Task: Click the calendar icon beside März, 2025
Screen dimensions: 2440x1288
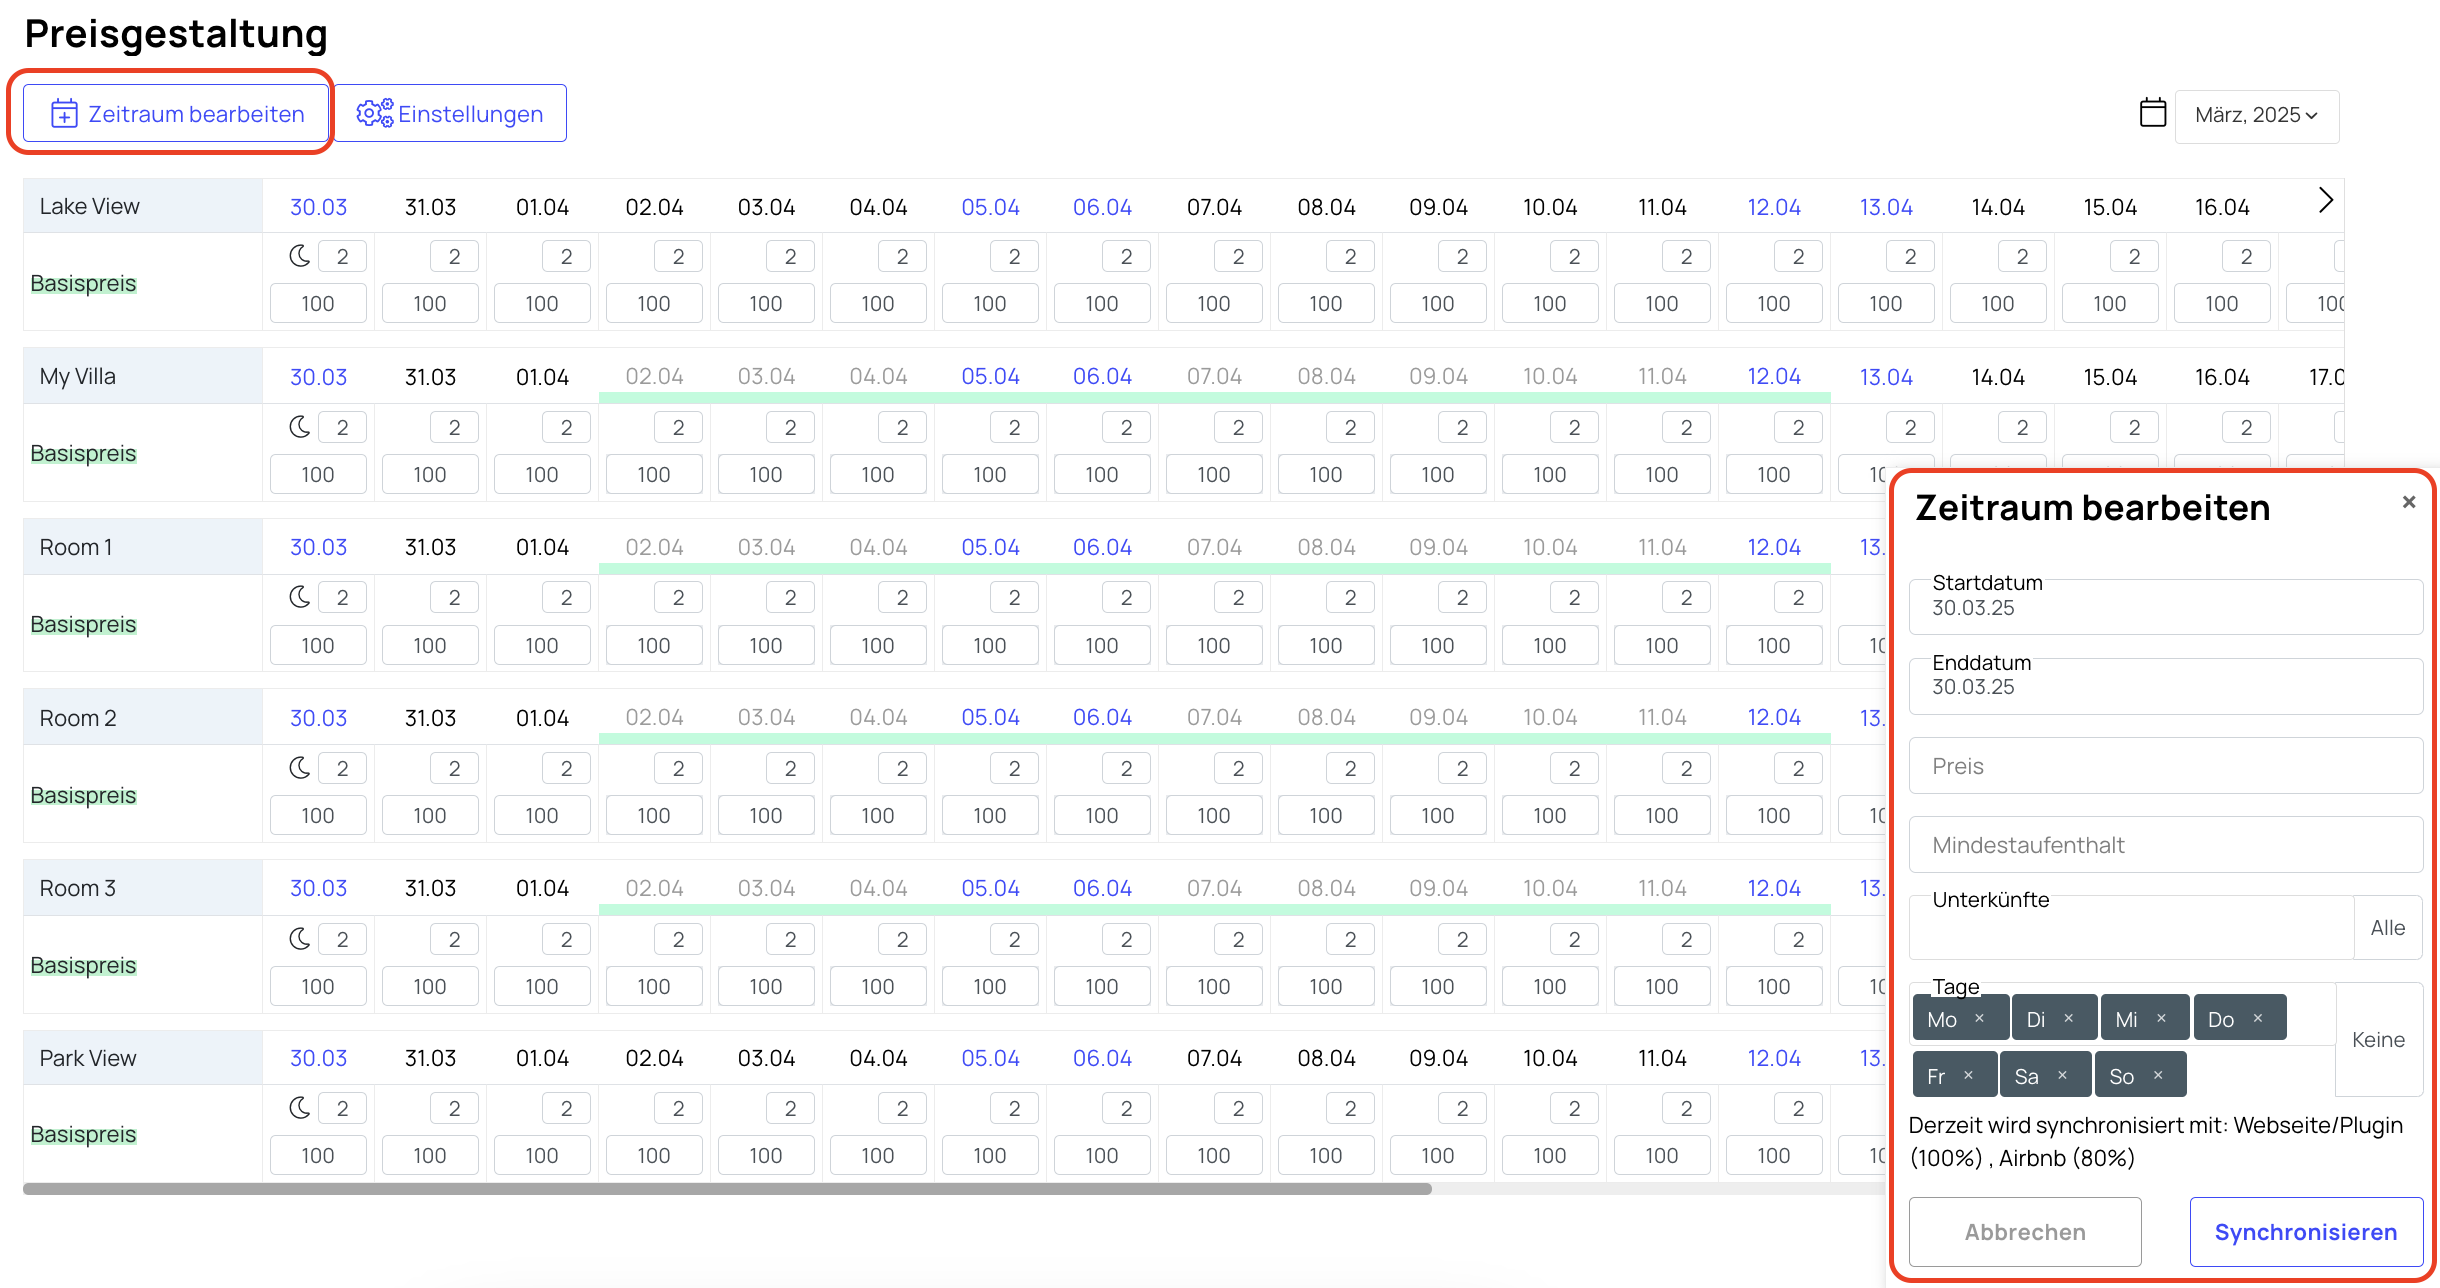Action: tap(2152, 113)
